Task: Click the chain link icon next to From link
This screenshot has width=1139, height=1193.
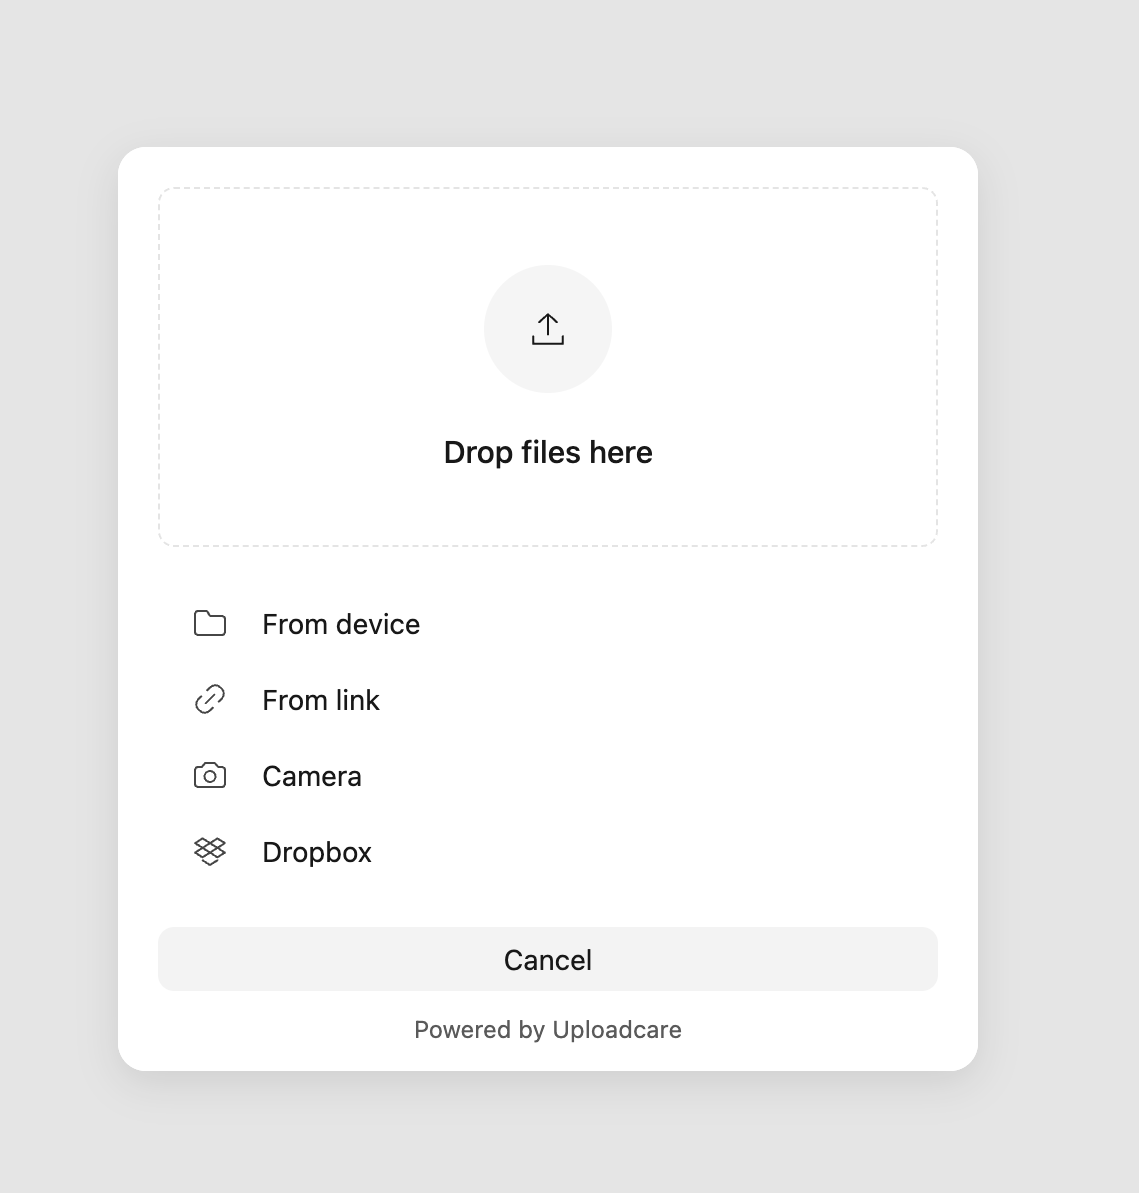Action: click(x=210, y=699)
